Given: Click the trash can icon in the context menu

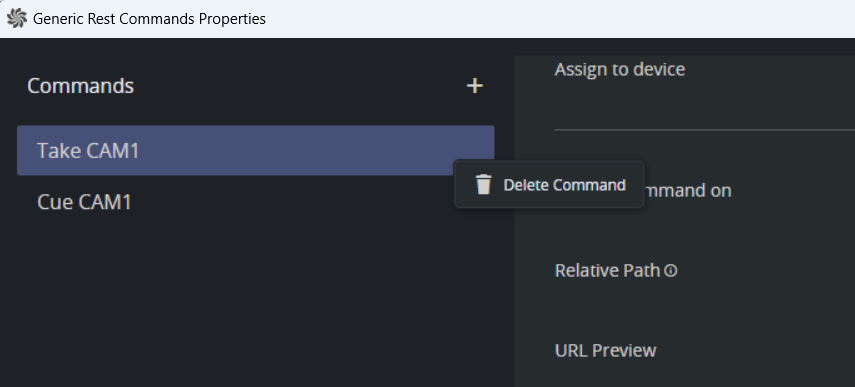Looking at the screenshot, I should point(483,184).
